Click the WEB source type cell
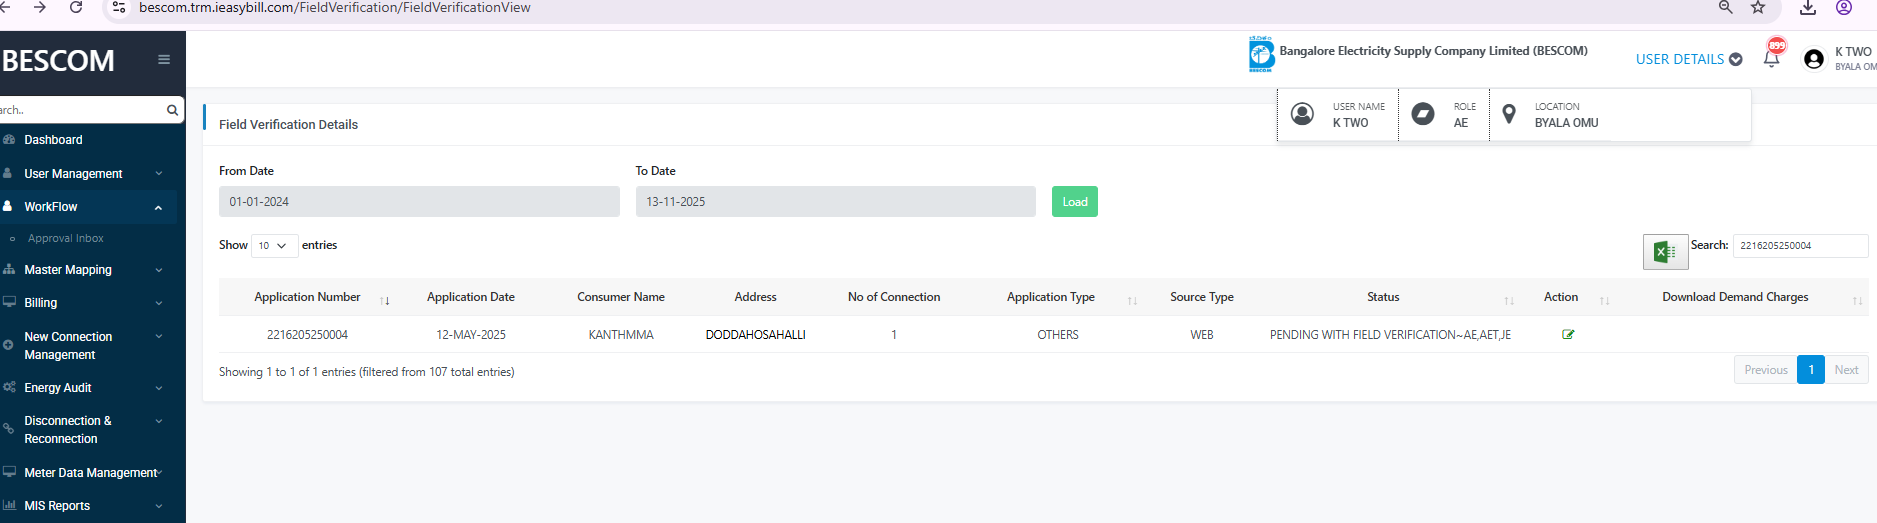The width and height of the screenshot is (1877, 523). (x=1202, y=335)
